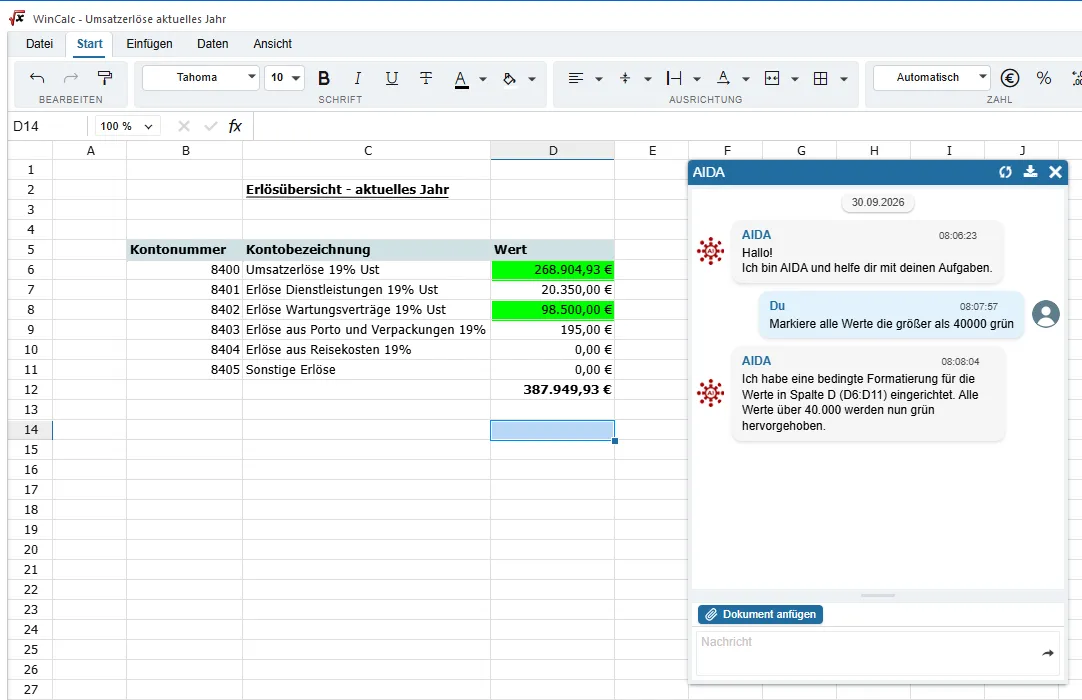Click the cell borders icon
This screenshot has height=700, width=1082.
click(820, 78)
